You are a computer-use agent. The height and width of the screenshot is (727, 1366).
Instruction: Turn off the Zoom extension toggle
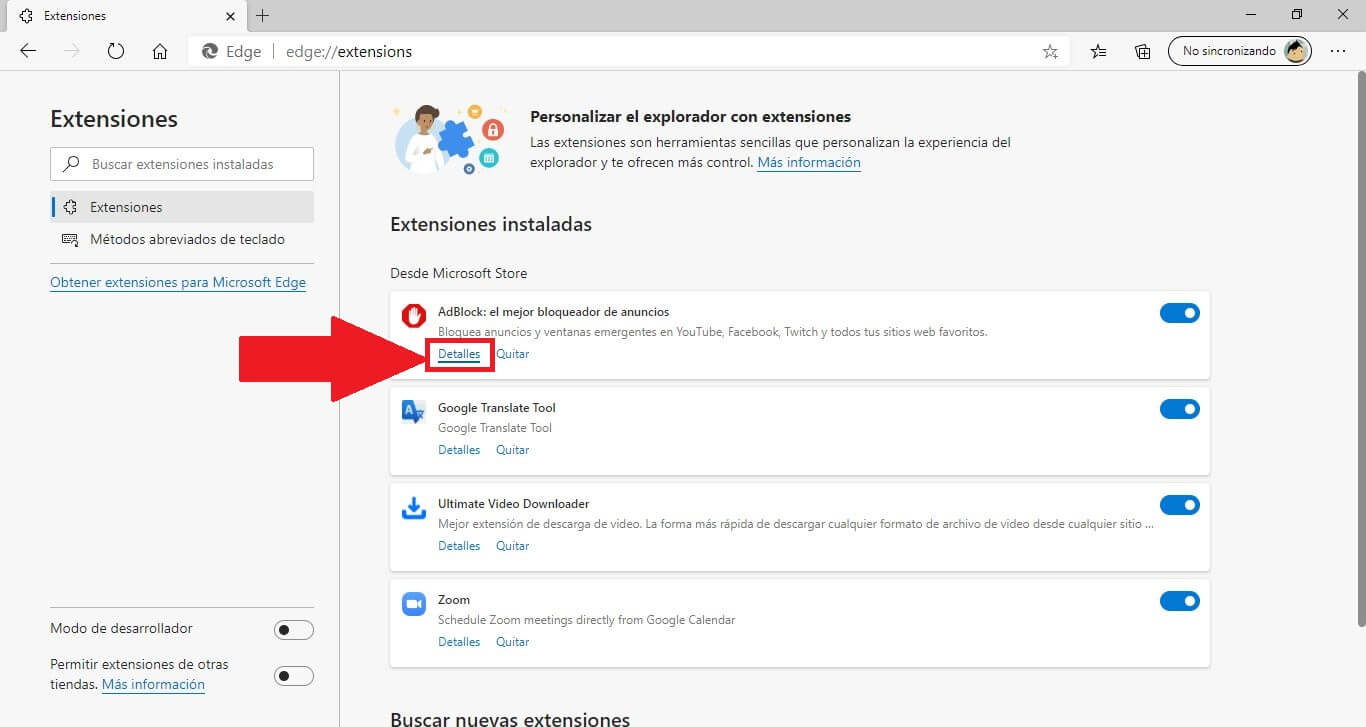tap(1180, 601)
